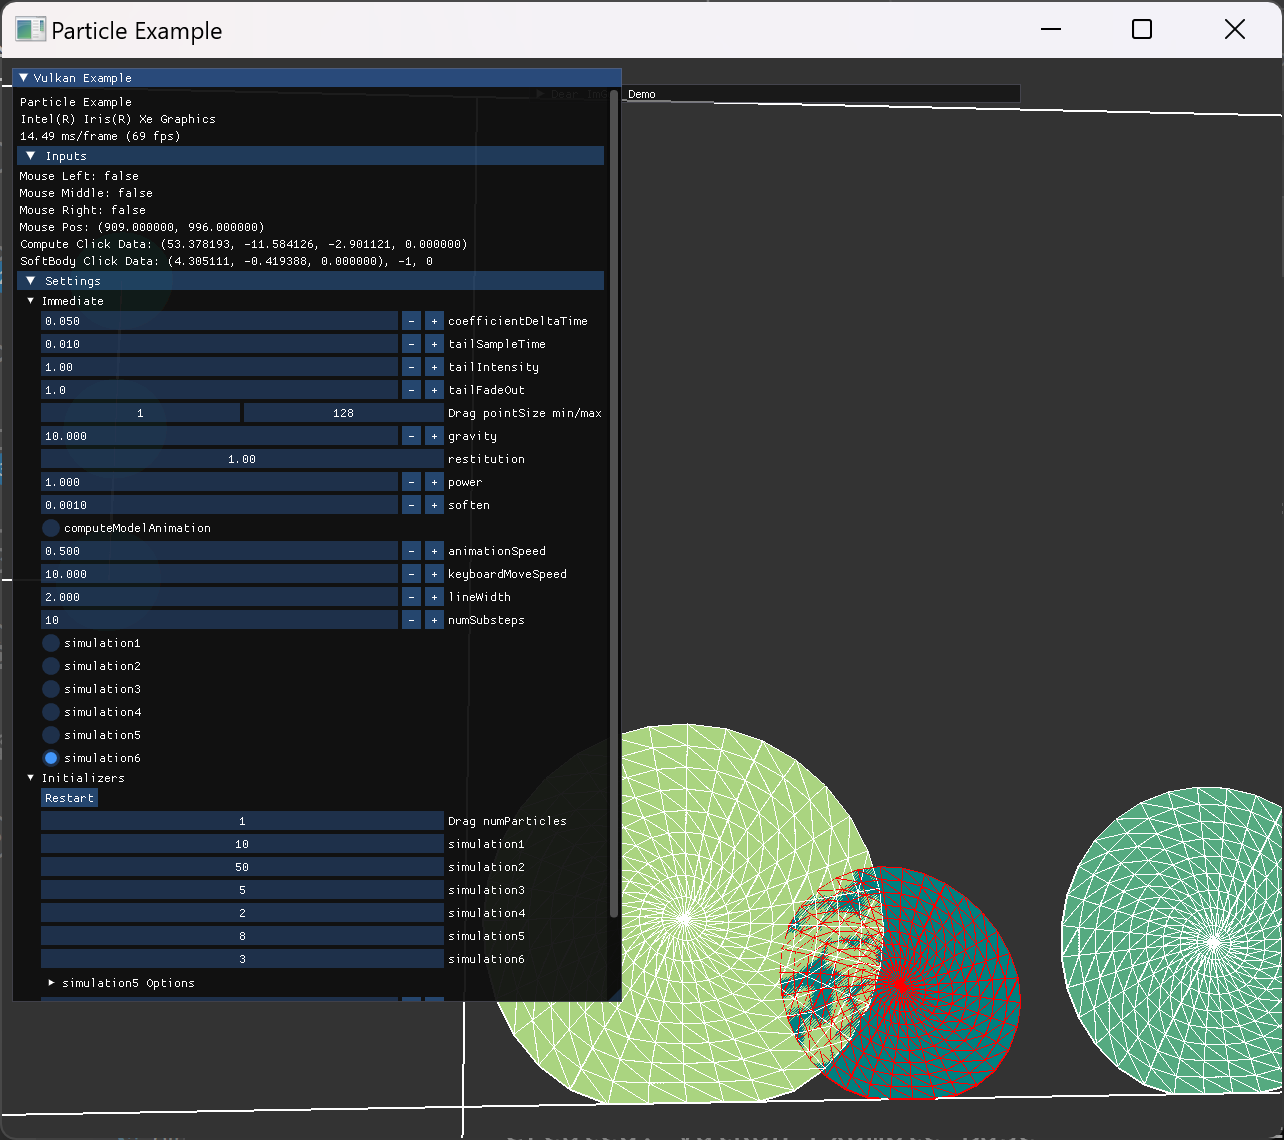Screen dimensions: 1284x1140
Task: Collapse the Initializers tree node
Action: coord(31,778)
